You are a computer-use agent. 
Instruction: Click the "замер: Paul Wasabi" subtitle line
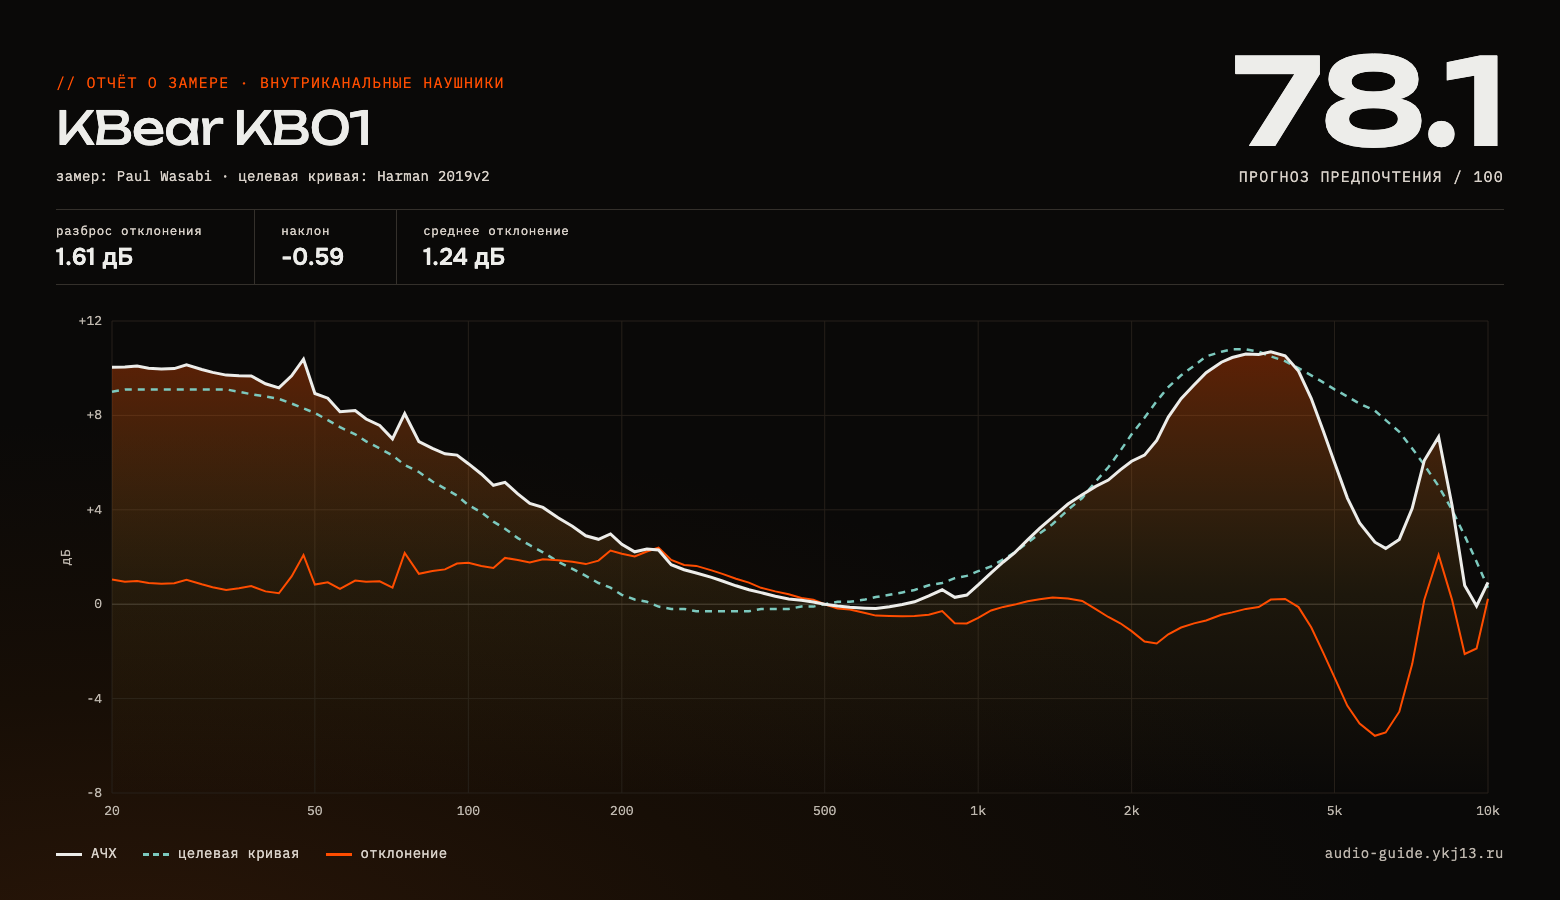pos(273,176)
